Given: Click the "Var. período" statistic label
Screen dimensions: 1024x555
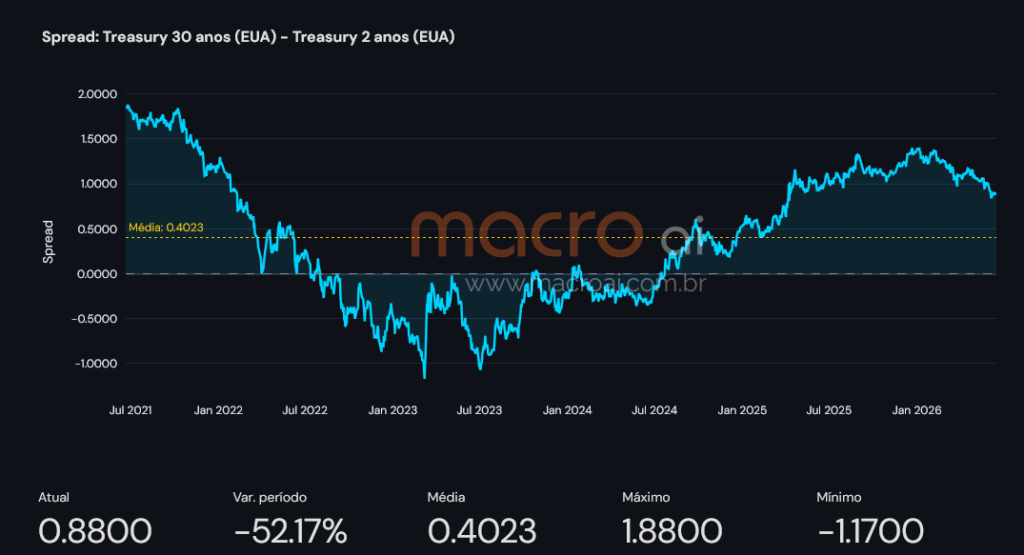Looking at the screenshot, I should tap(270, 498).
